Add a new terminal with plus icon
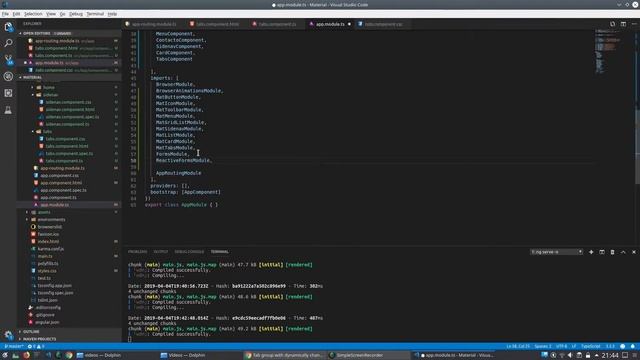640x360 pixels. pyautogui.click(x=591, y=252)
